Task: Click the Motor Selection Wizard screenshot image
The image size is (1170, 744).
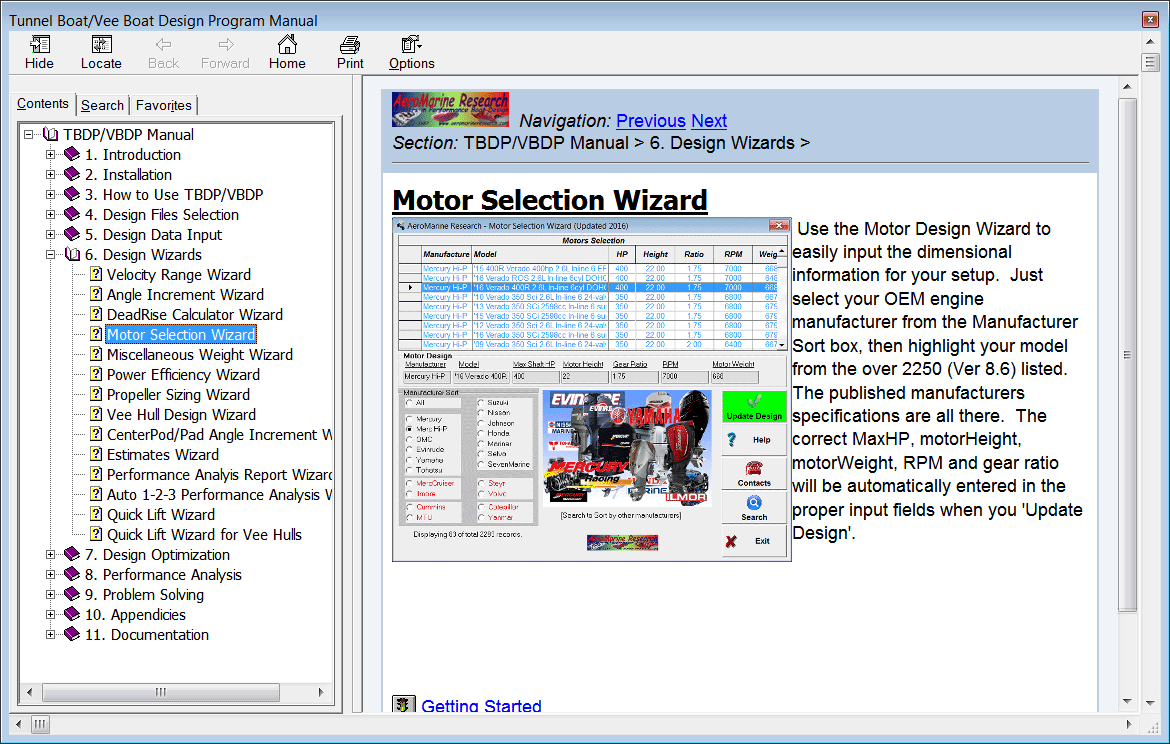Action: (x=592, y=389)
